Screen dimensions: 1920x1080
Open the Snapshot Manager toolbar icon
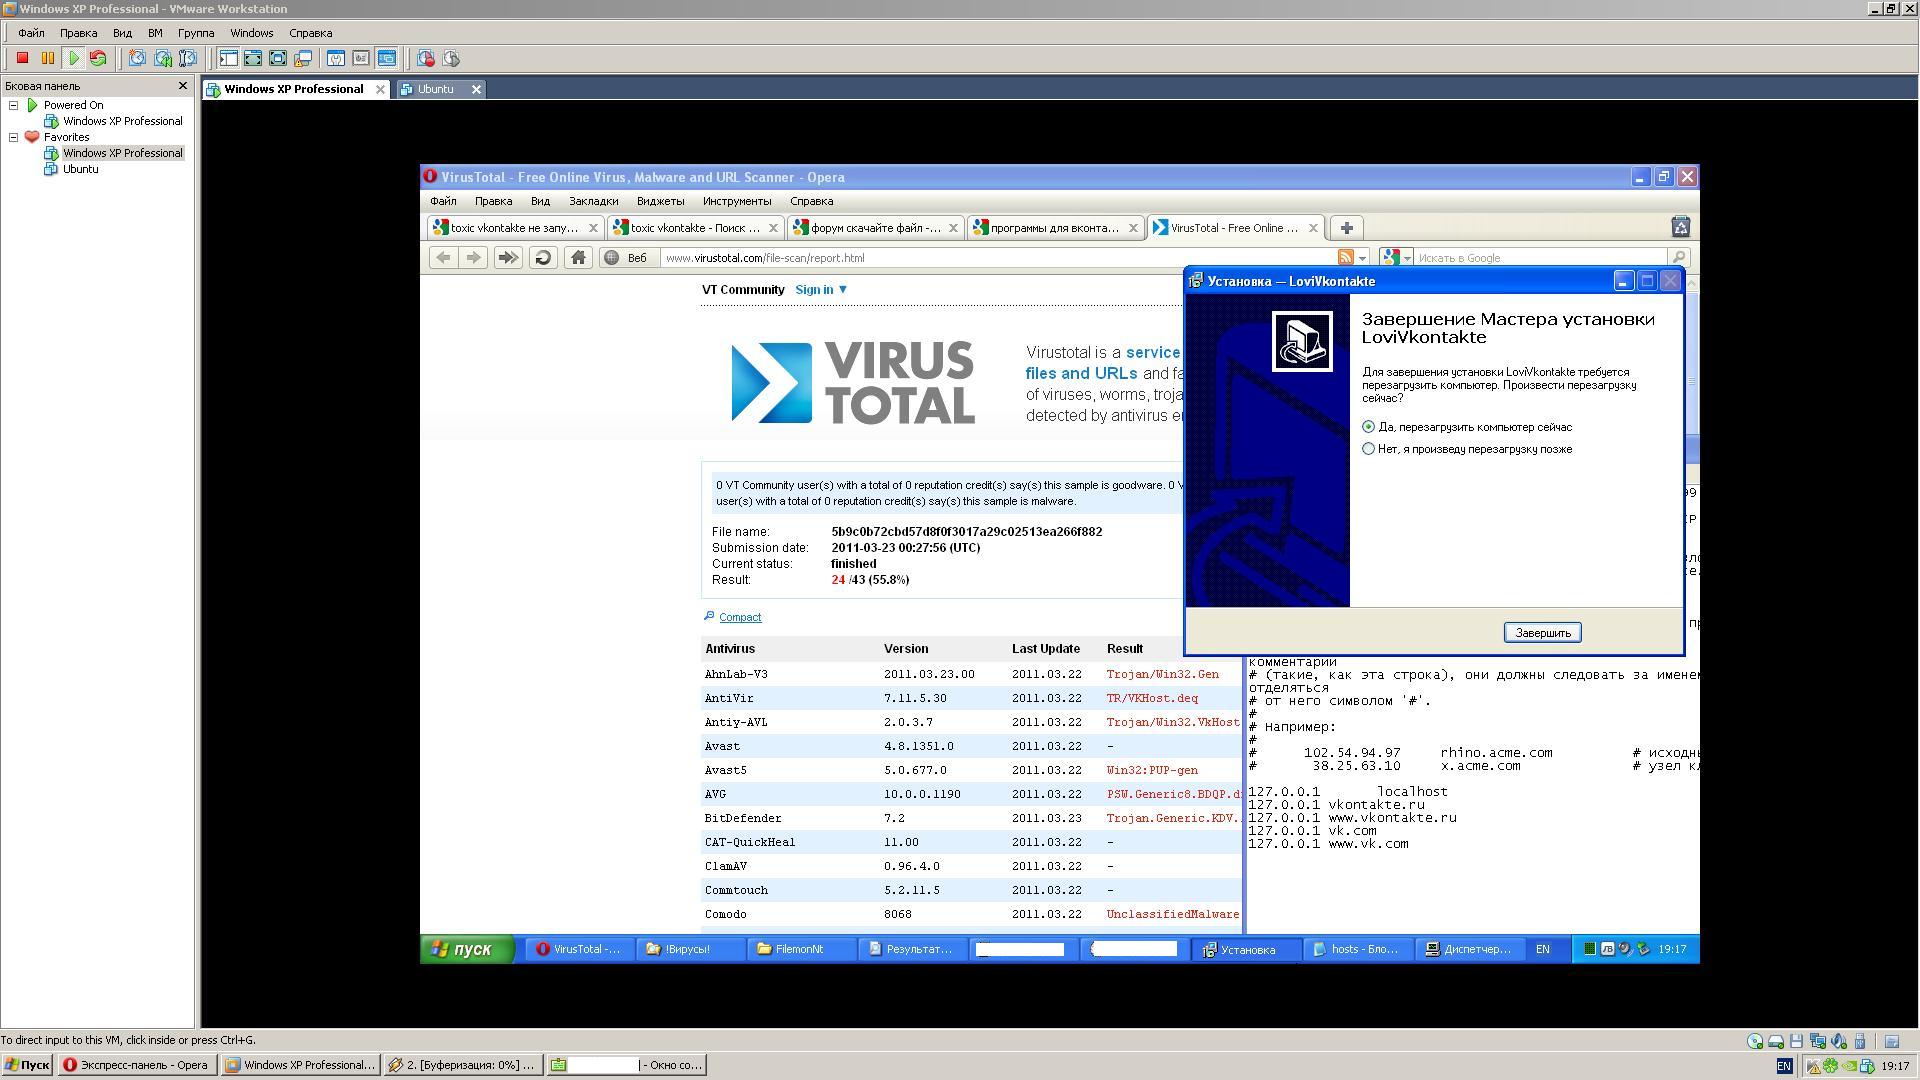[x=187, y=59]
